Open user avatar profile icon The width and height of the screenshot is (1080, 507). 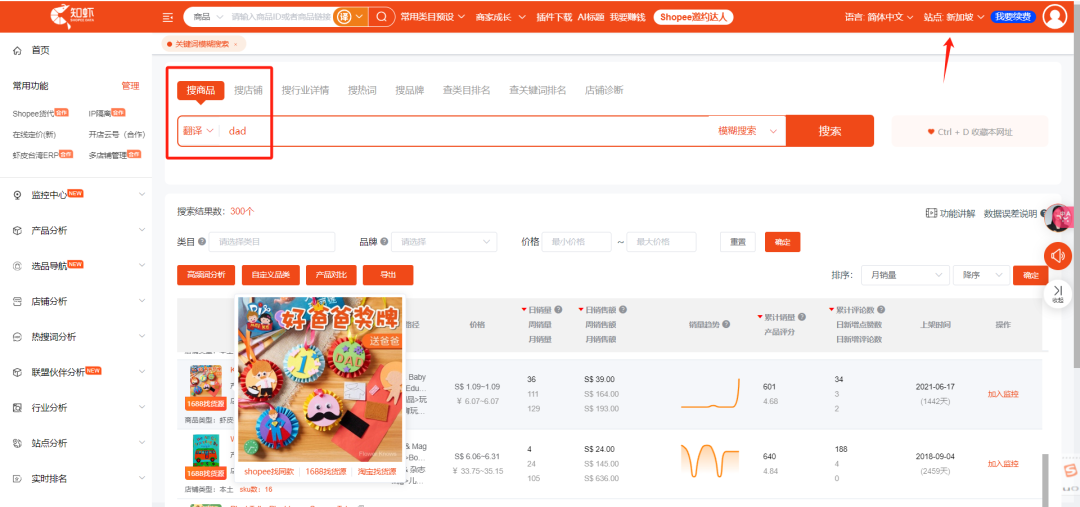click(1055, 17)
